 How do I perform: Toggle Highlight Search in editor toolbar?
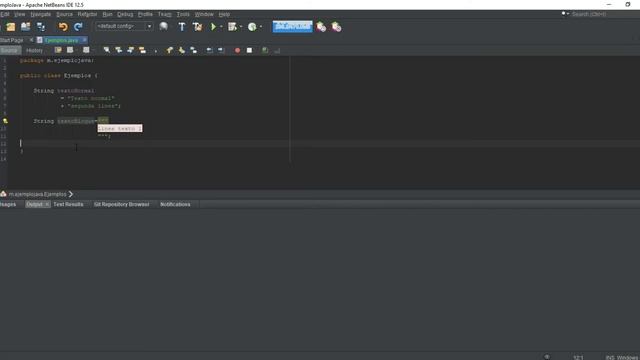(x=142, y=50)
